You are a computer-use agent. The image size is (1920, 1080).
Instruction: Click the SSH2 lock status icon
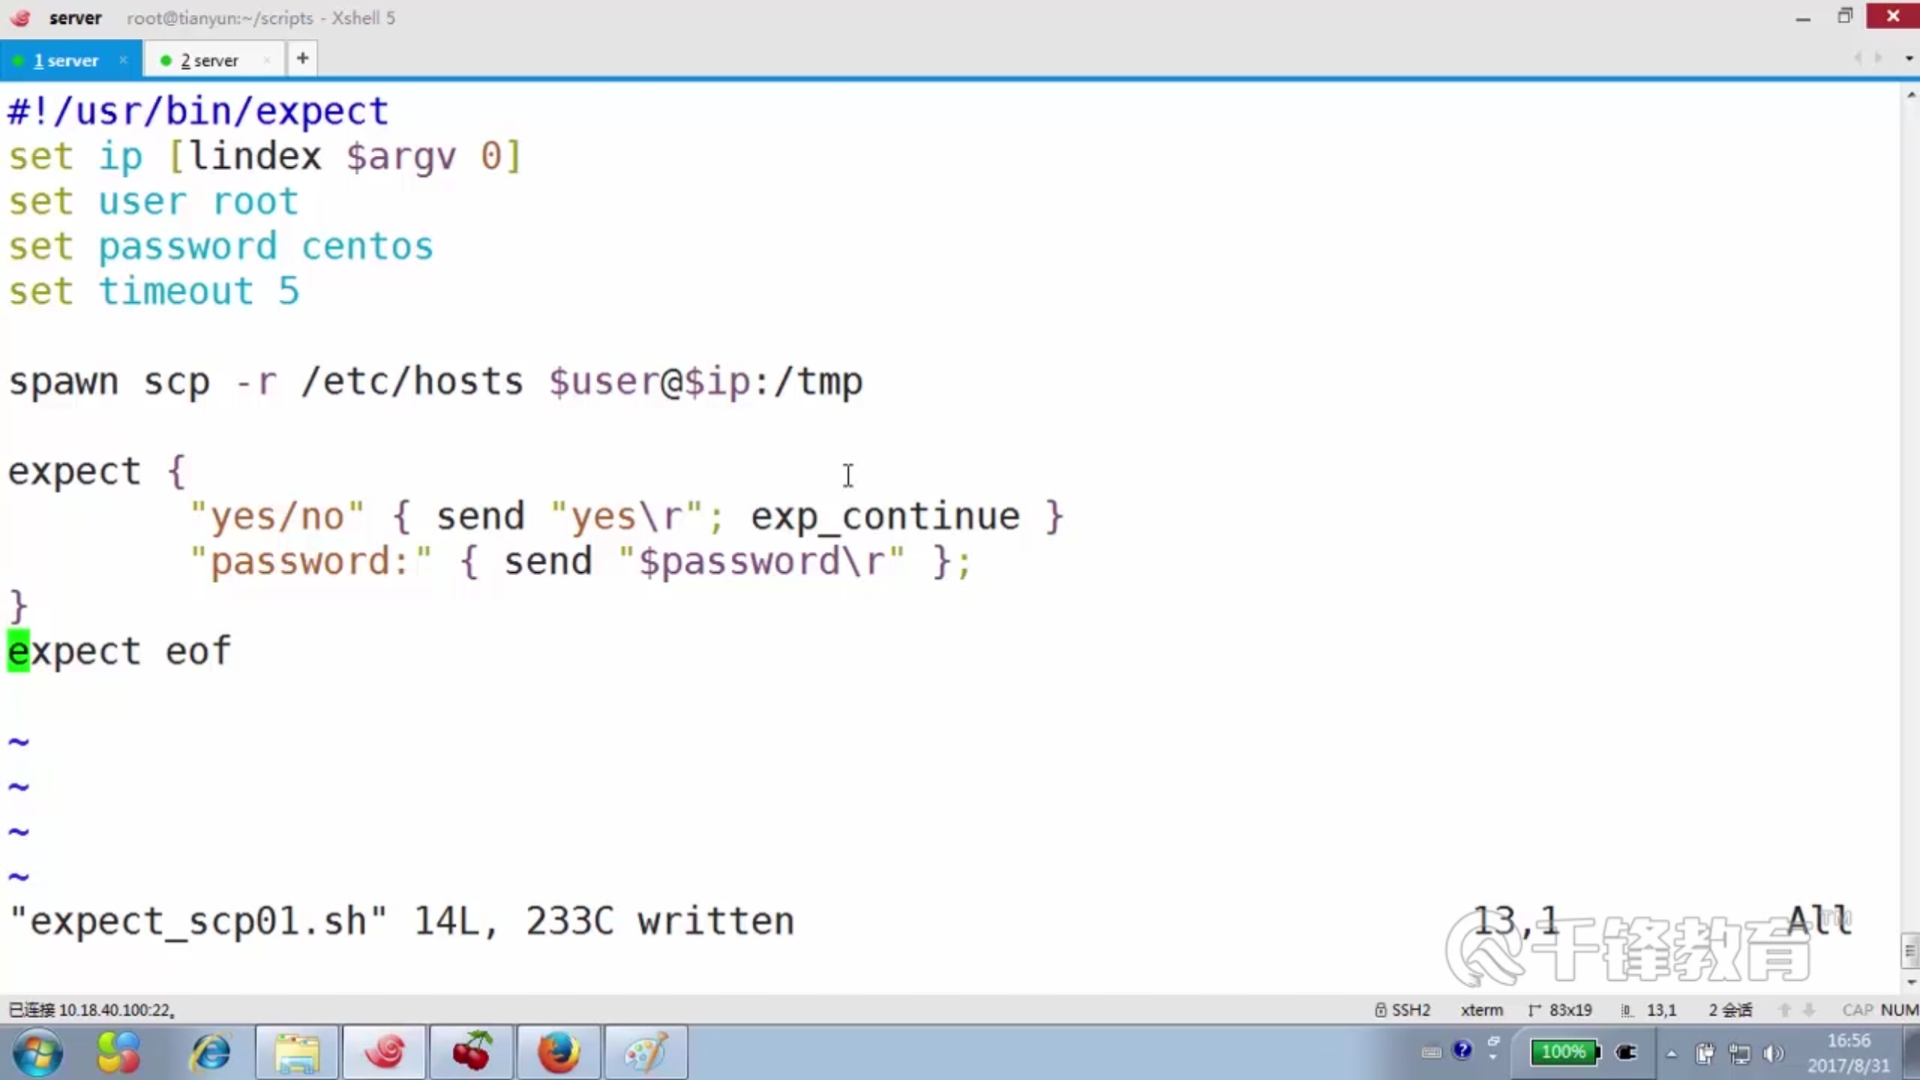1381,1010
